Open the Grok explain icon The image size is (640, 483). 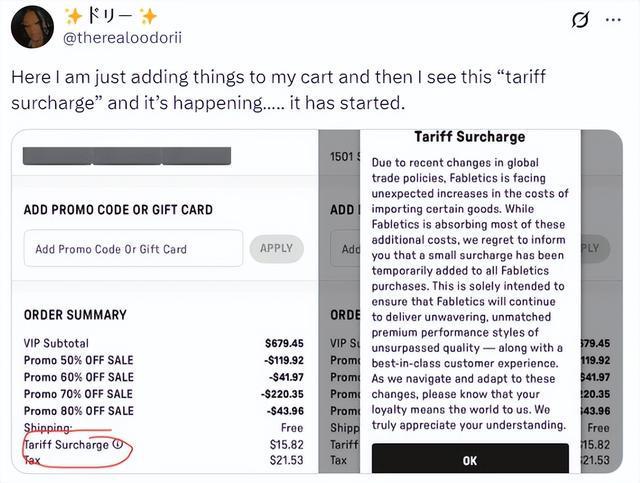pyautogui.click(x=579, y=20)
